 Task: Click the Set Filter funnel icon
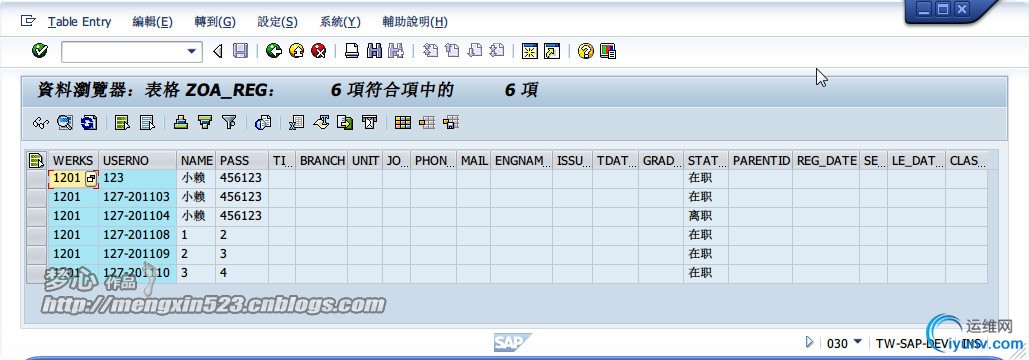tap(228, 123)
